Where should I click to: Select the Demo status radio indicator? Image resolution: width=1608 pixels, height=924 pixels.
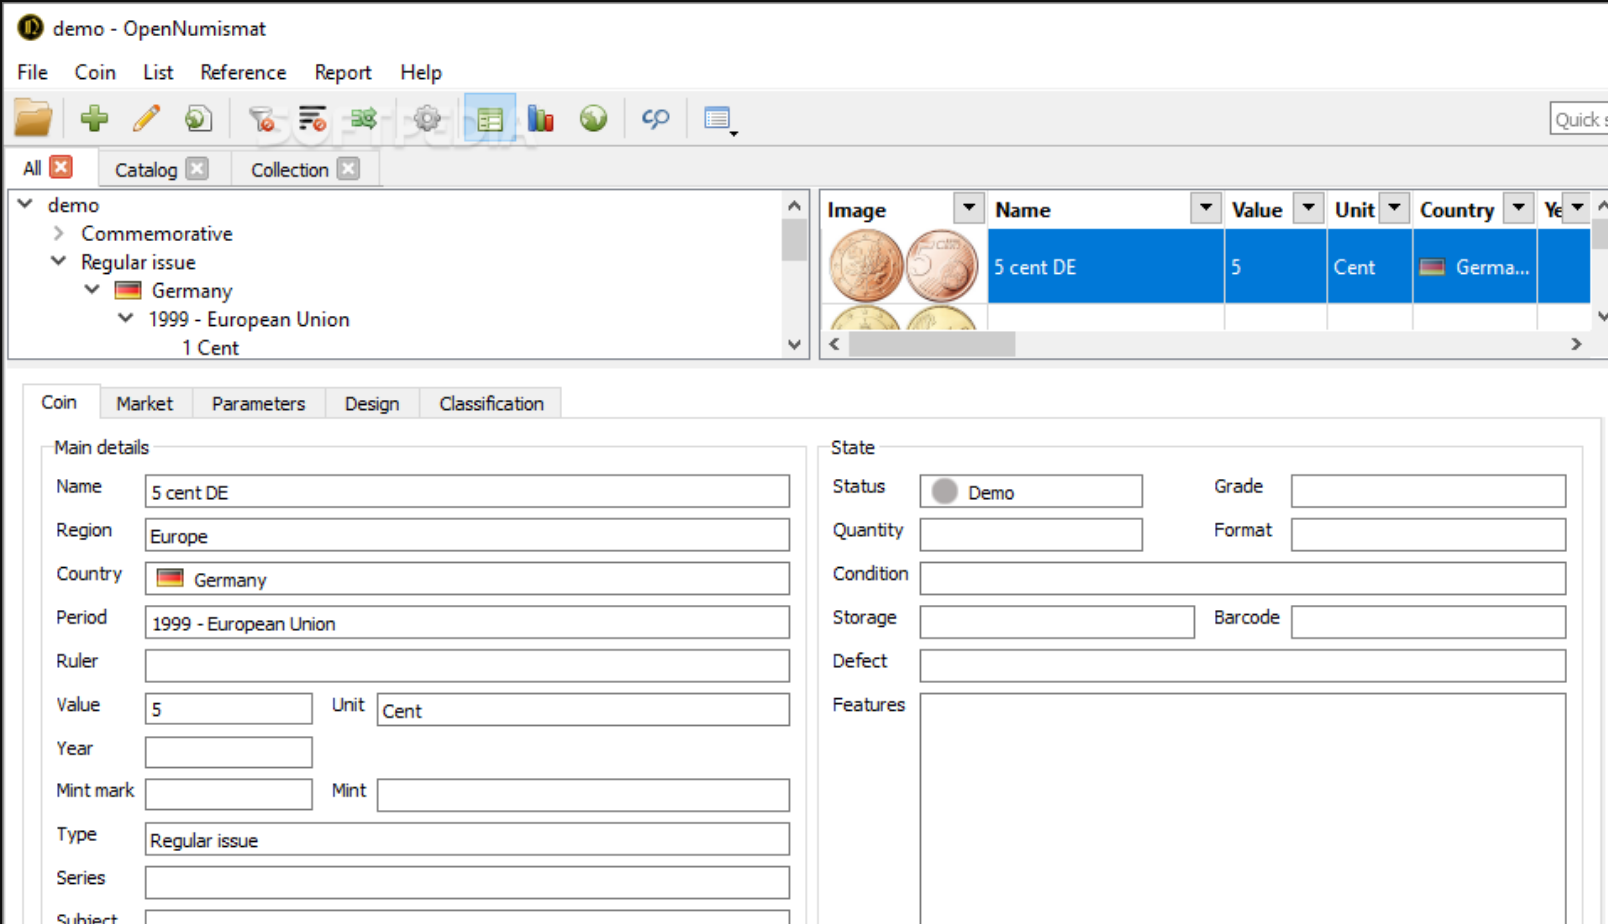pos(944,491)
